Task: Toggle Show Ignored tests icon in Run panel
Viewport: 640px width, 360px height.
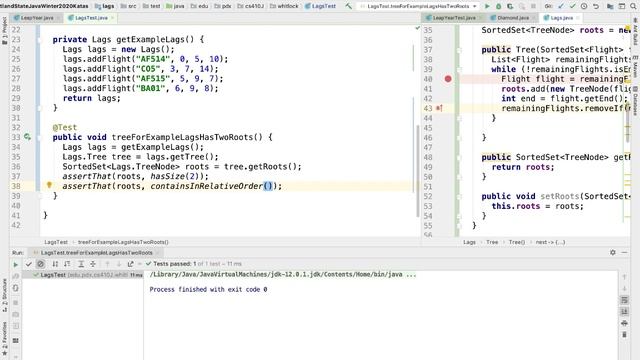Action: pos(40,264)
